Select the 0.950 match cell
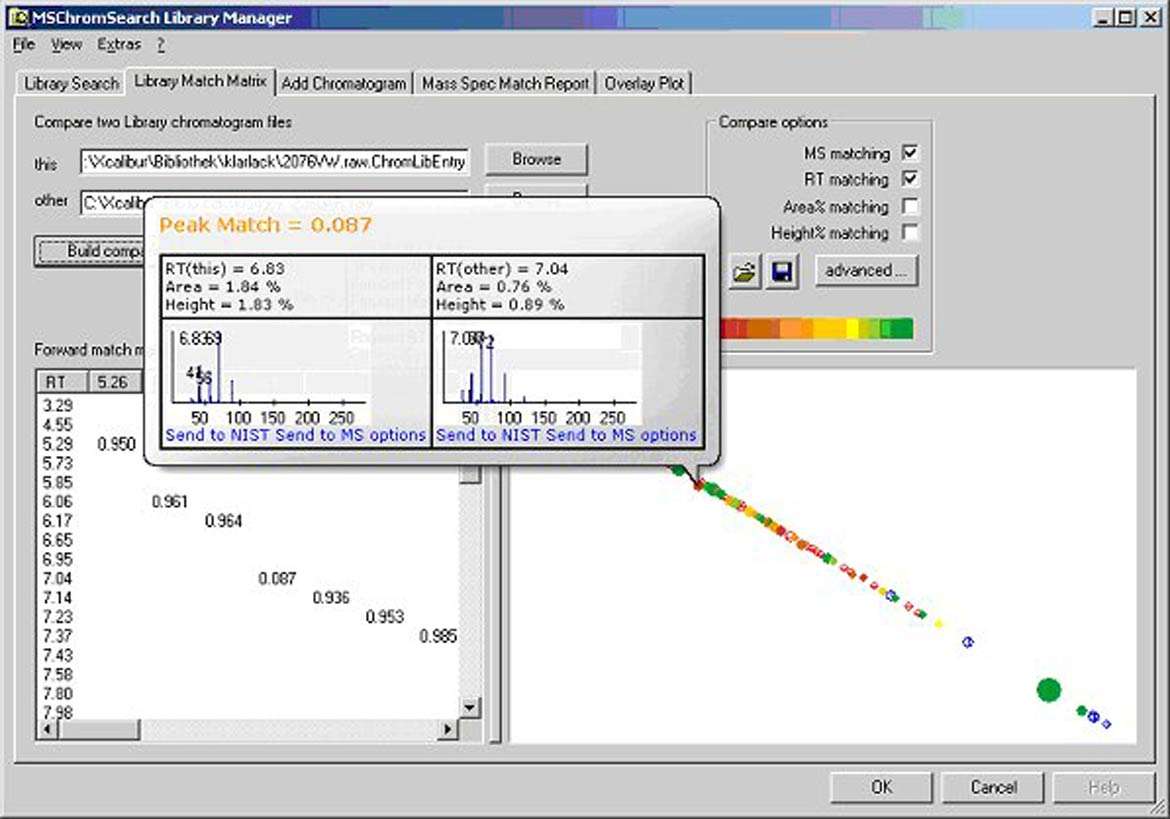This screenshot has height=819, width=1170. point(116,445)
